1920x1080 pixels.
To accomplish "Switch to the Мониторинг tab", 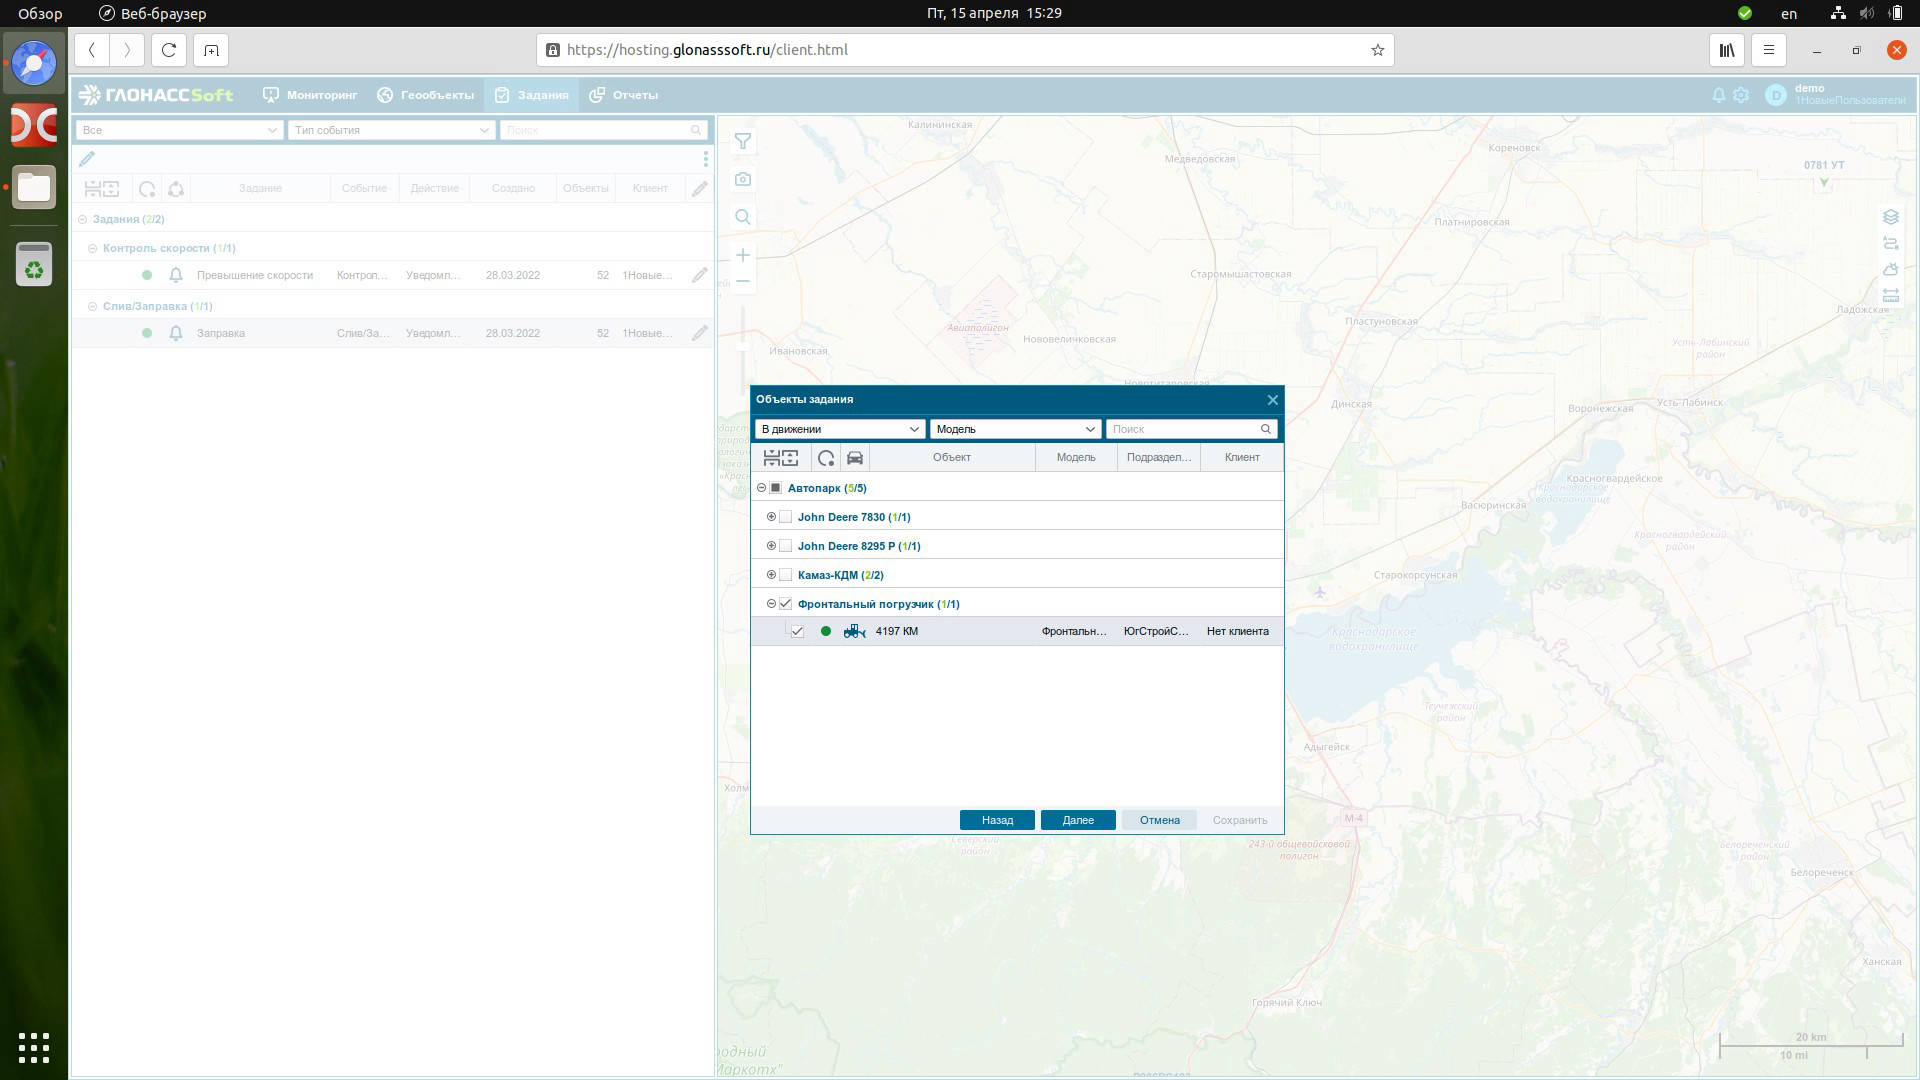I will point(310,95).
